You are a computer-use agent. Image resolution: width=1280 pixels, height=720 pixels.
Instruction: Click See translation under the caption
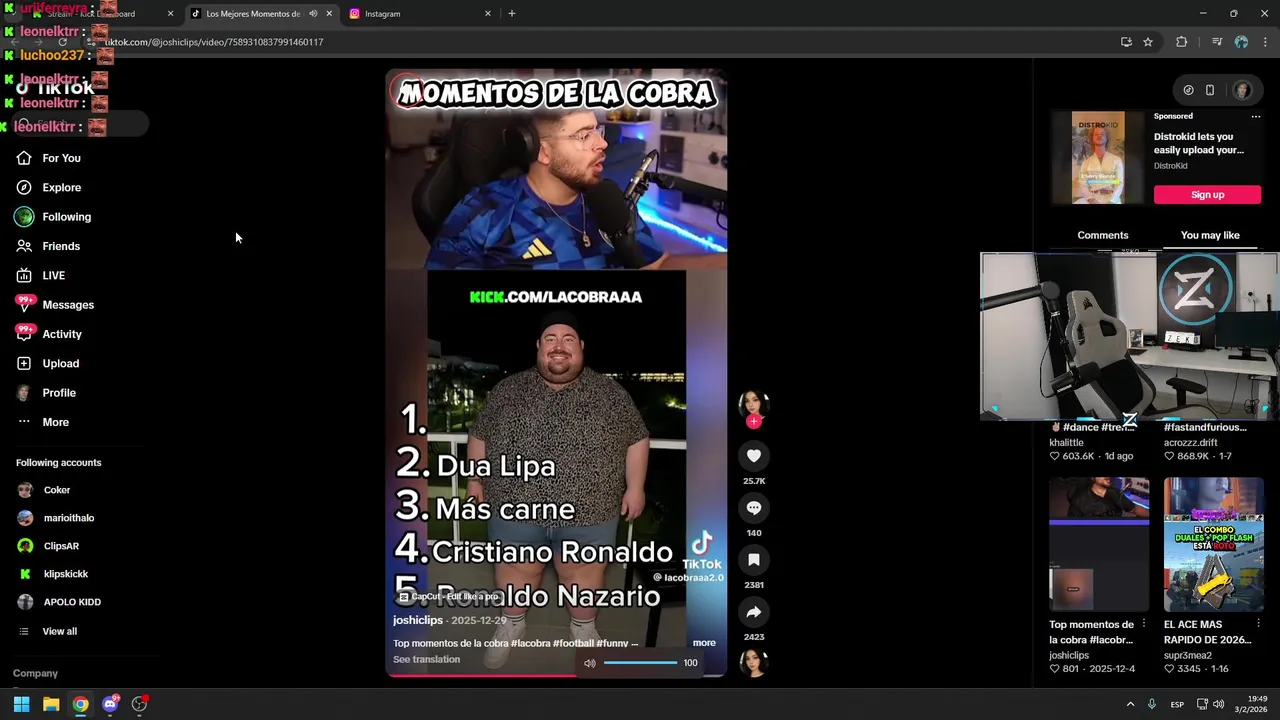coord(426,659)
